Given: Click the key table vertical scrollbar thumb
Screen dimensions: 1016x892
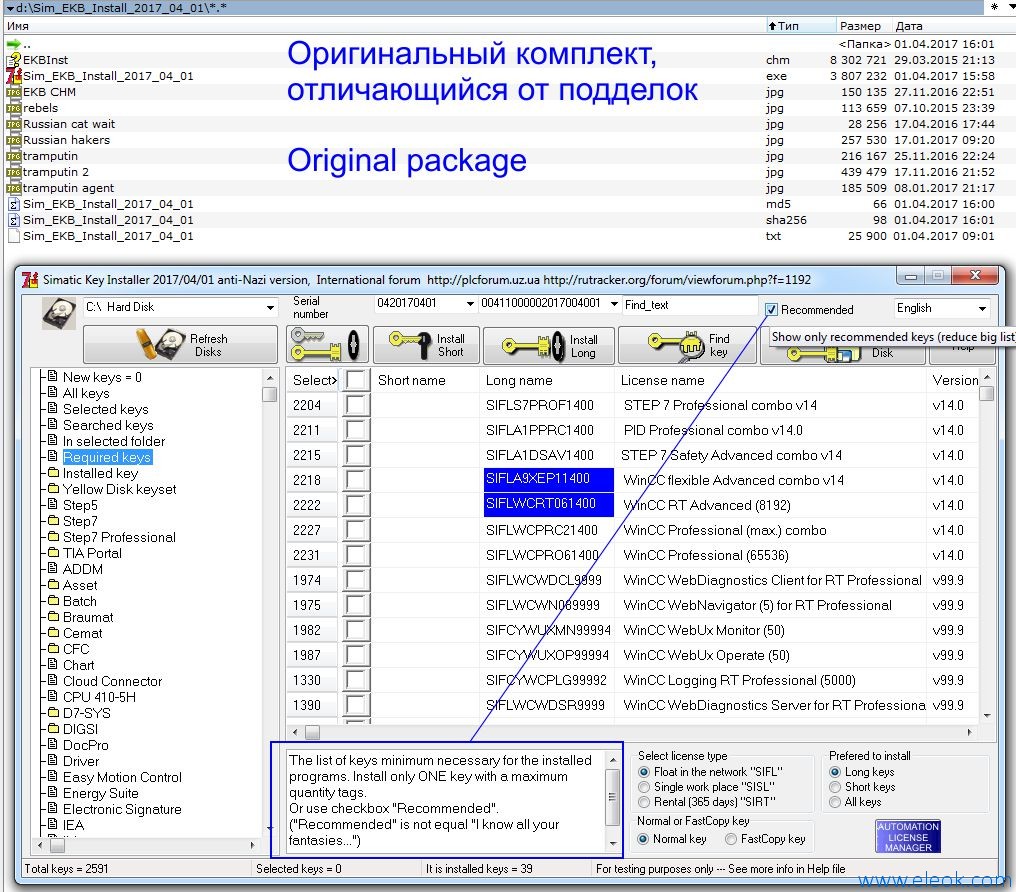Looking at the screenshot, I should pyautogui.click(x=987, y=393).
